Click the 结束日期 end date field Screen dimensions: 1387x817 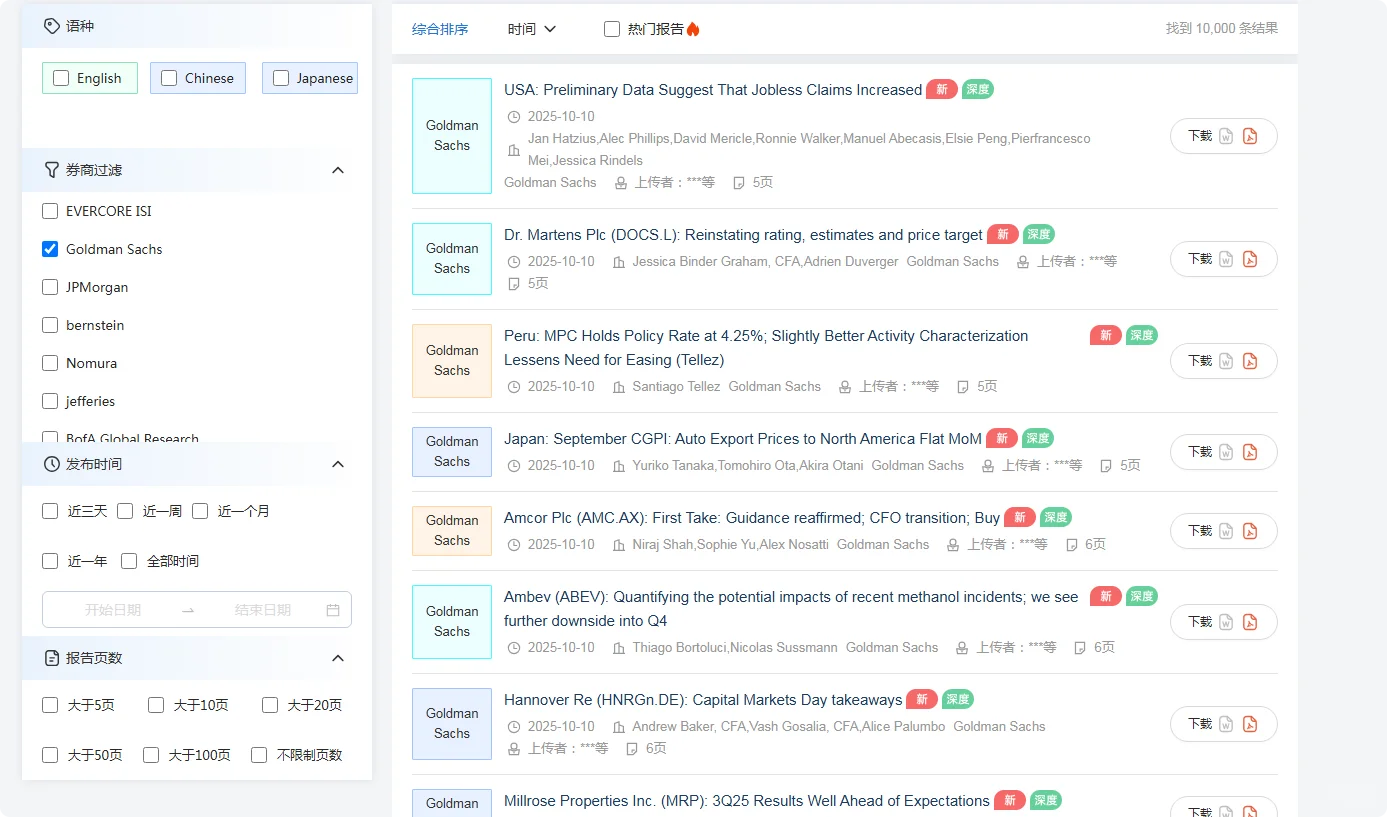coord(263,610)
